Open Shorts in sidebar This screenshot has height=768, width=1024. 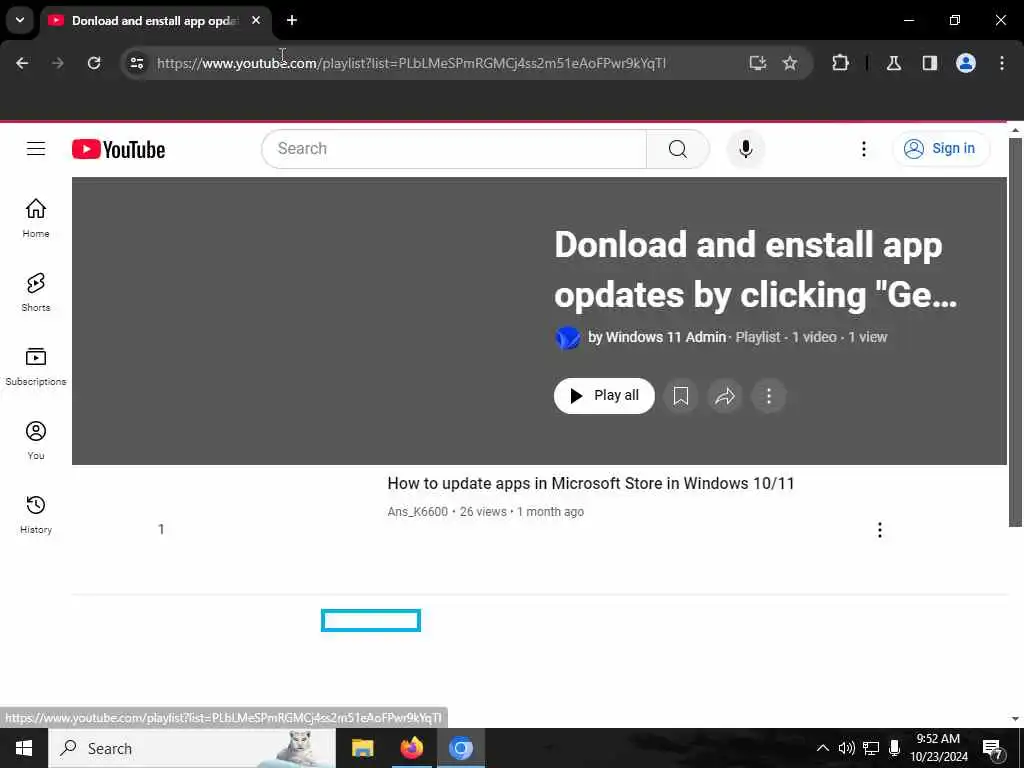36,292
